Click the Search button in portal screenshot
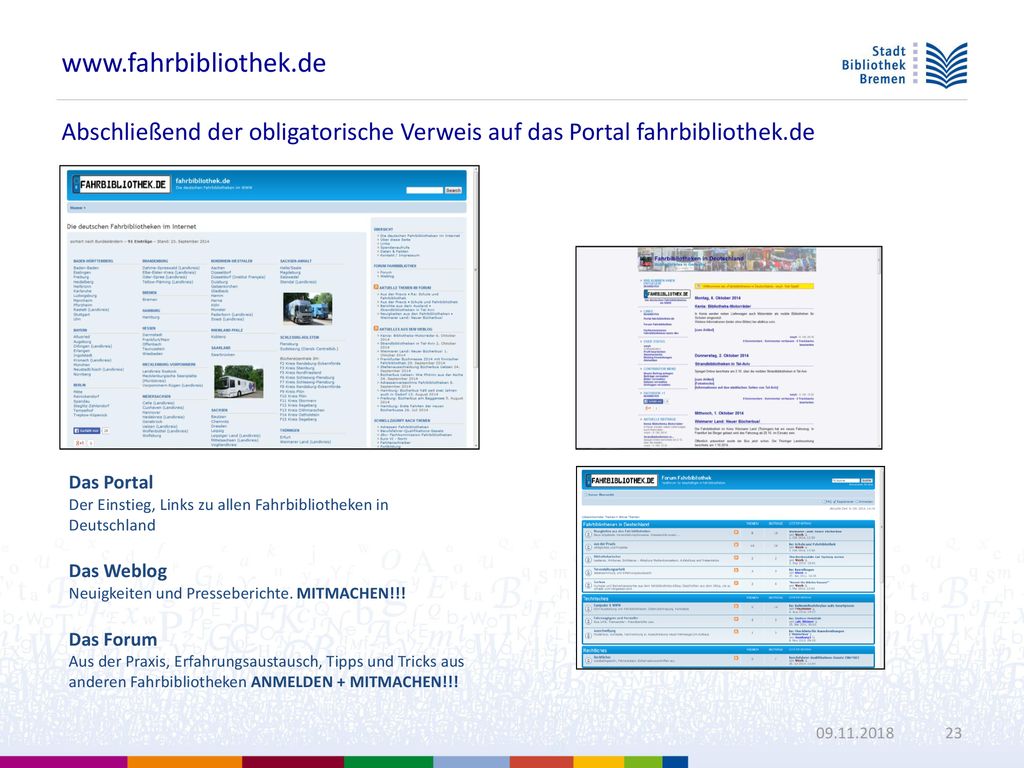This screenshot has height=768, width=1024. pyautogui.click(x=453, y=190)
